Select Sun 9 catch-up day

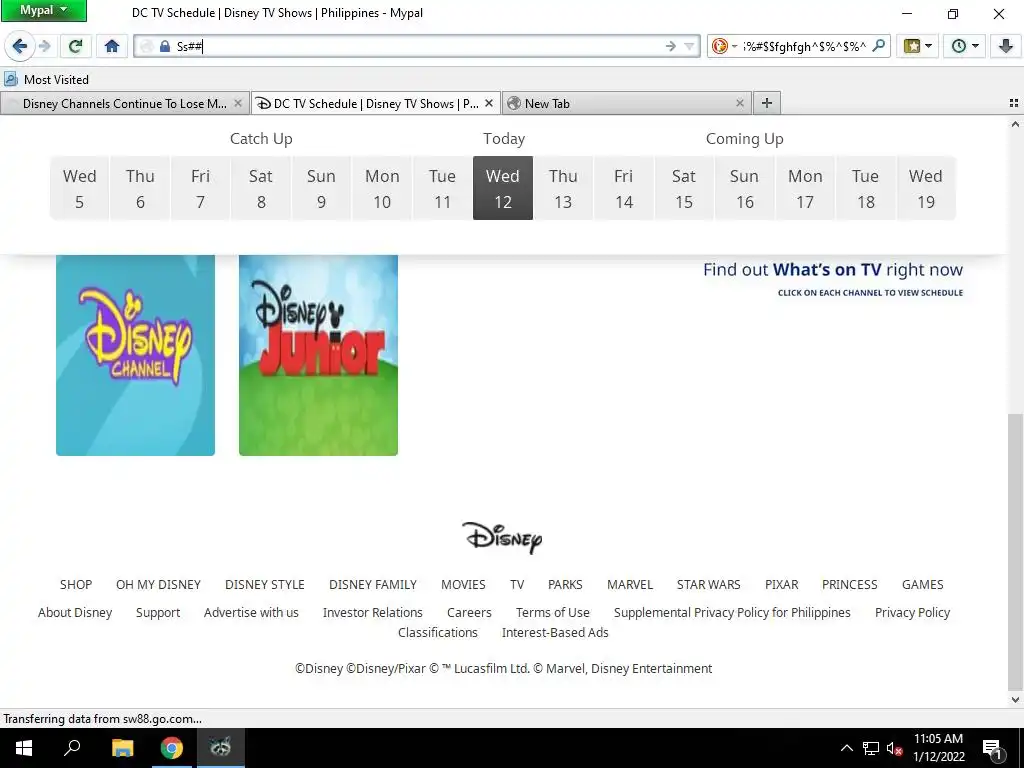coord(321,188)
